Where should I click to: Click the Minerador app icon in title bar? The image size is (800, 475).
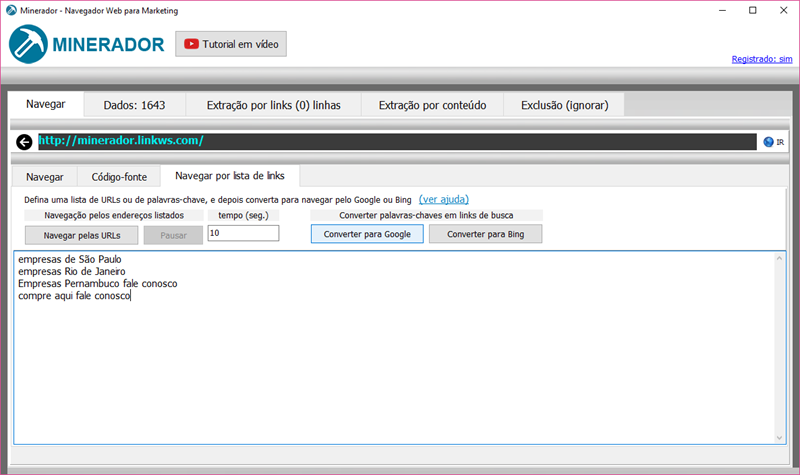coord(11,10)
